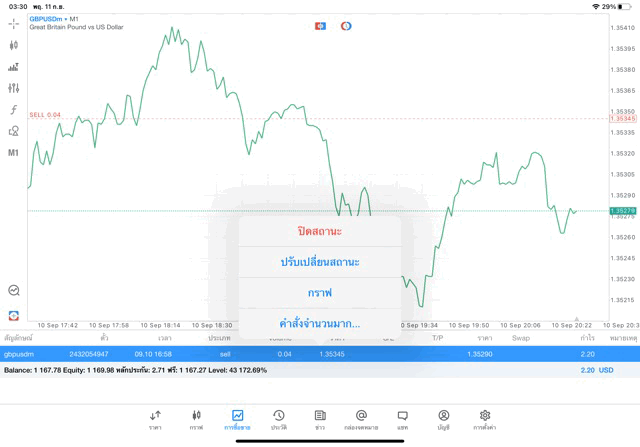640x447 pixels.
Task: Open the chart settings sliders icon
Action: 14,88
